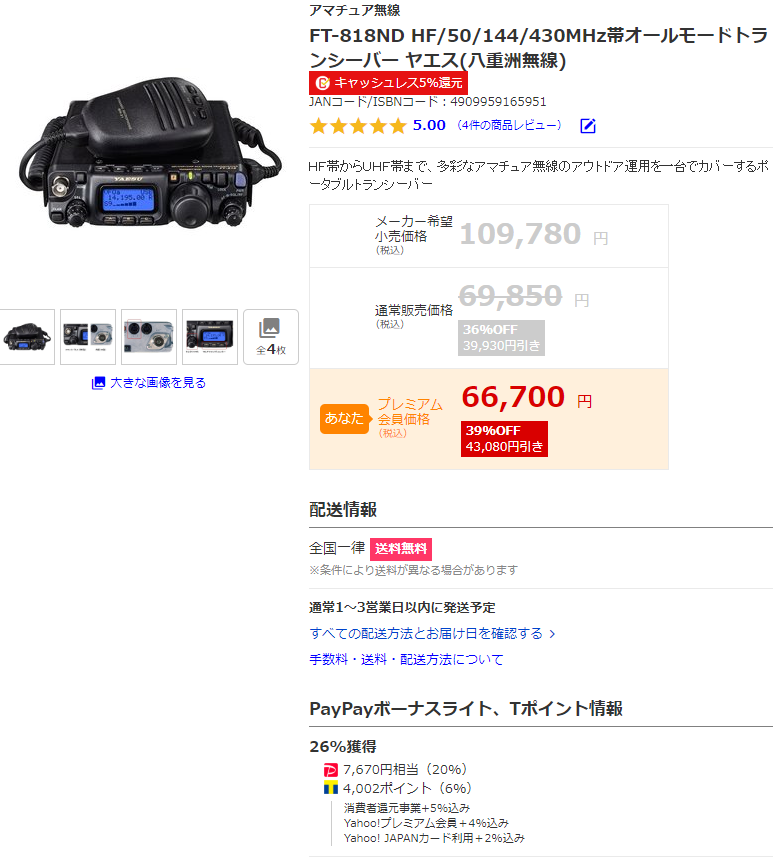Open the 全4枚 image gallery icon
The image size is (773, 857).
click(x=271, y=337)
